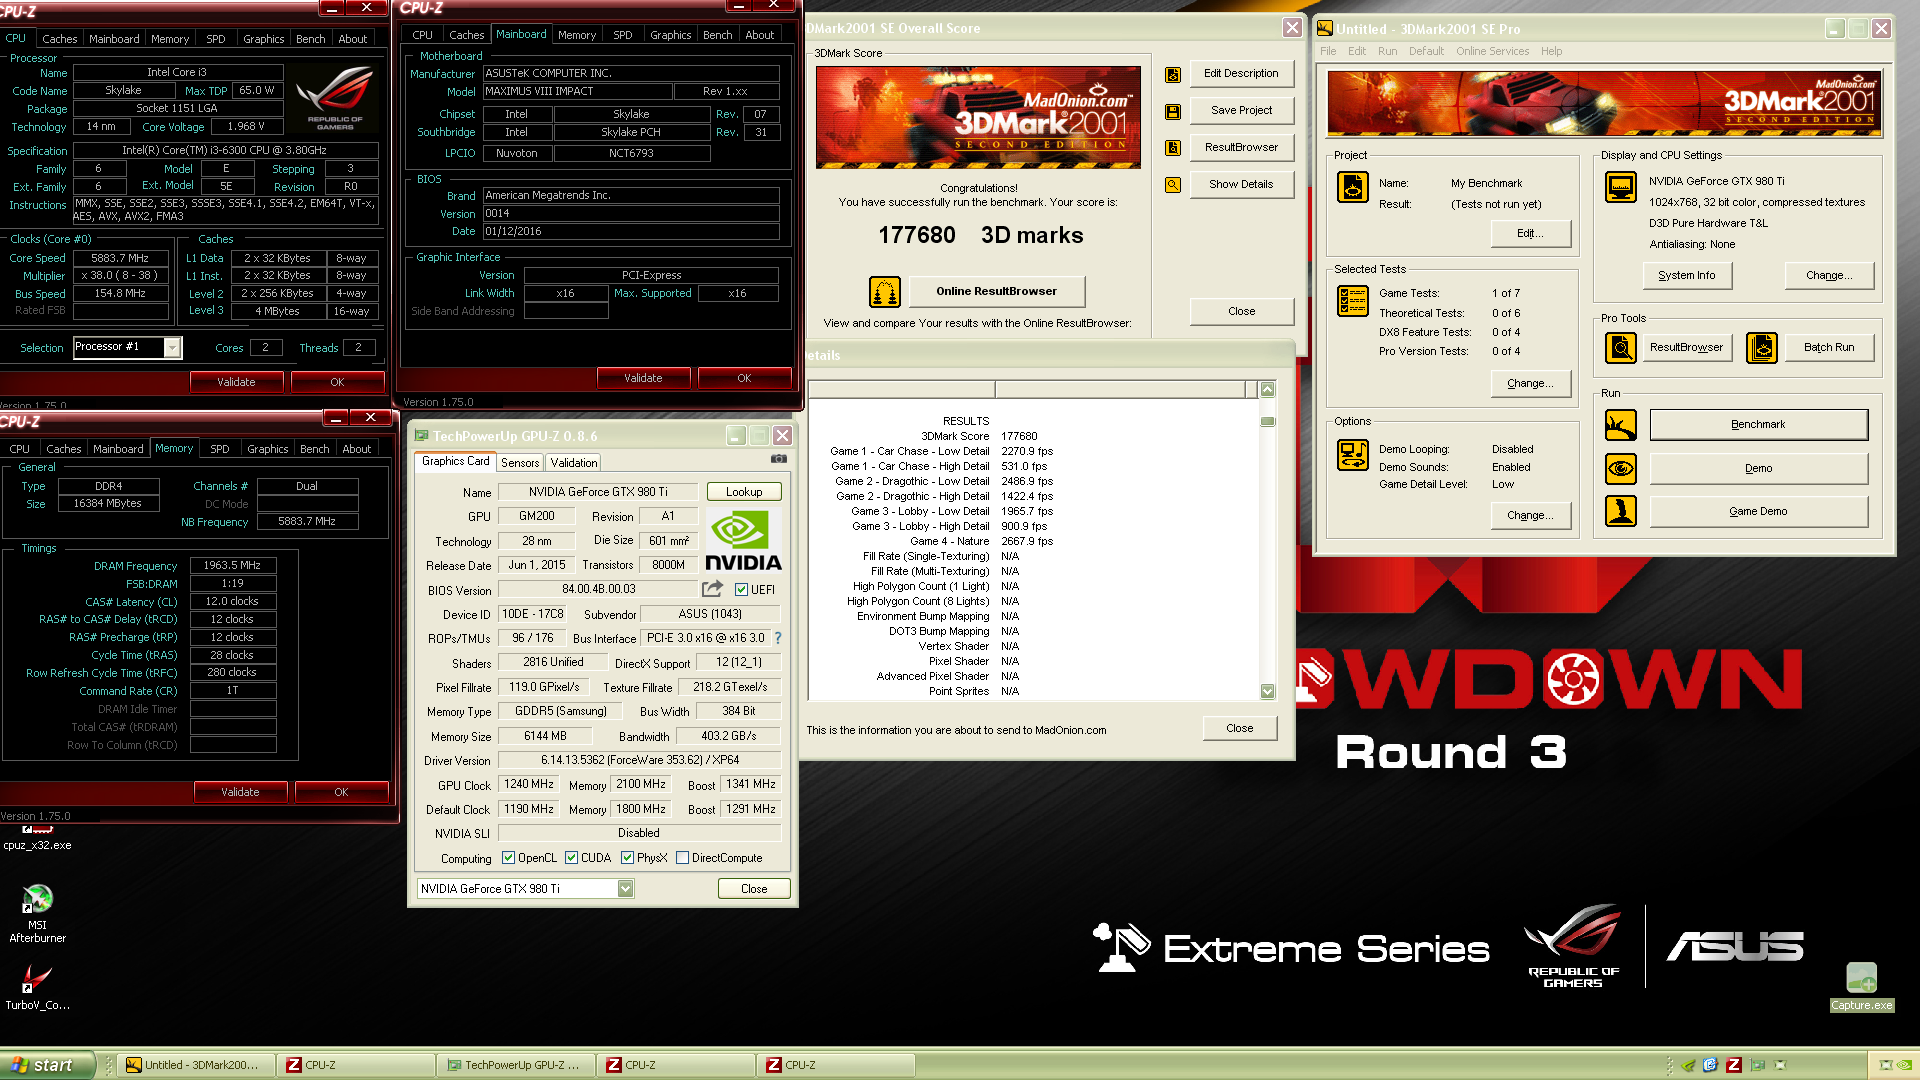Open the cpuz_x32.exe desktop icon

click(x=37, y=840)
